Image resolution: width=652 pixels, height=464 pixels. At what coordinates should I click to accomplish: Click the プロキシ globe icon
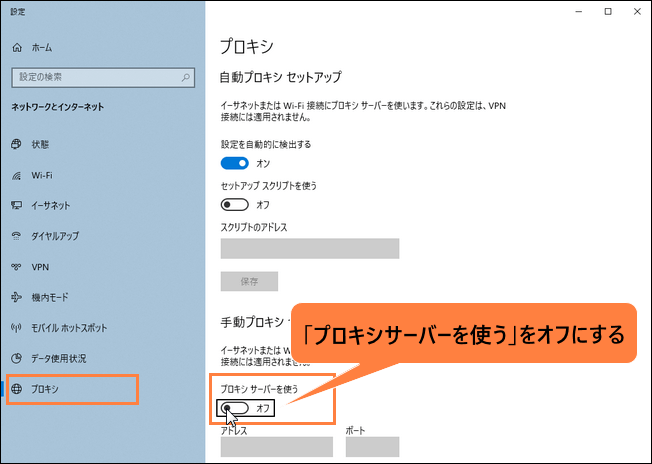17,389
